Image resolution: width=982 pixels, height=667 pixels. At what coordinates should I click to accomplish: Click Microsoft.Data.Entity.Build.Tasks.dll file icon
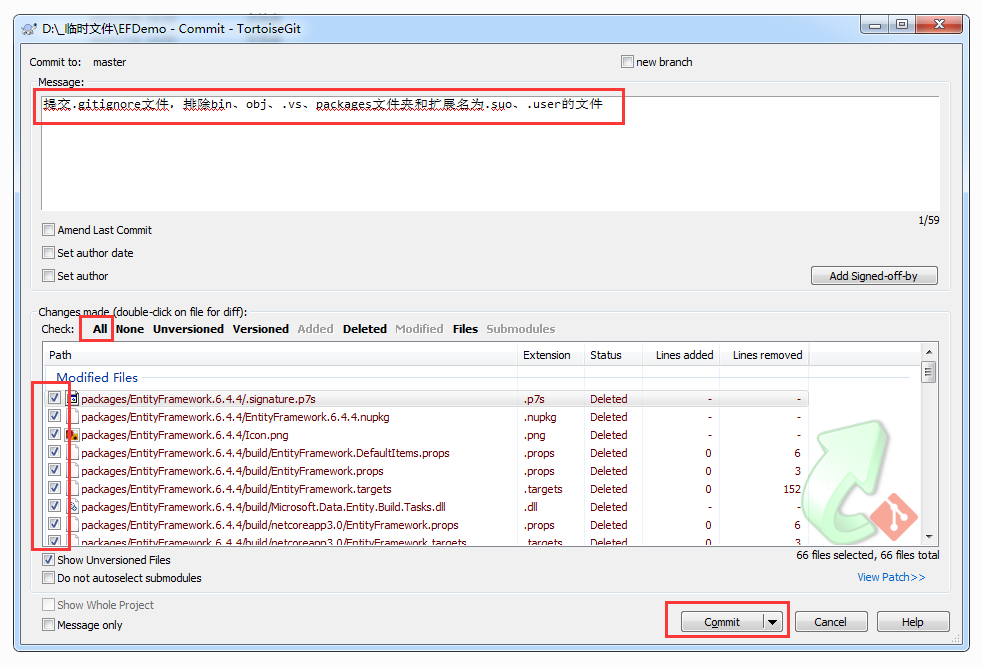click(x=72, y=507)
